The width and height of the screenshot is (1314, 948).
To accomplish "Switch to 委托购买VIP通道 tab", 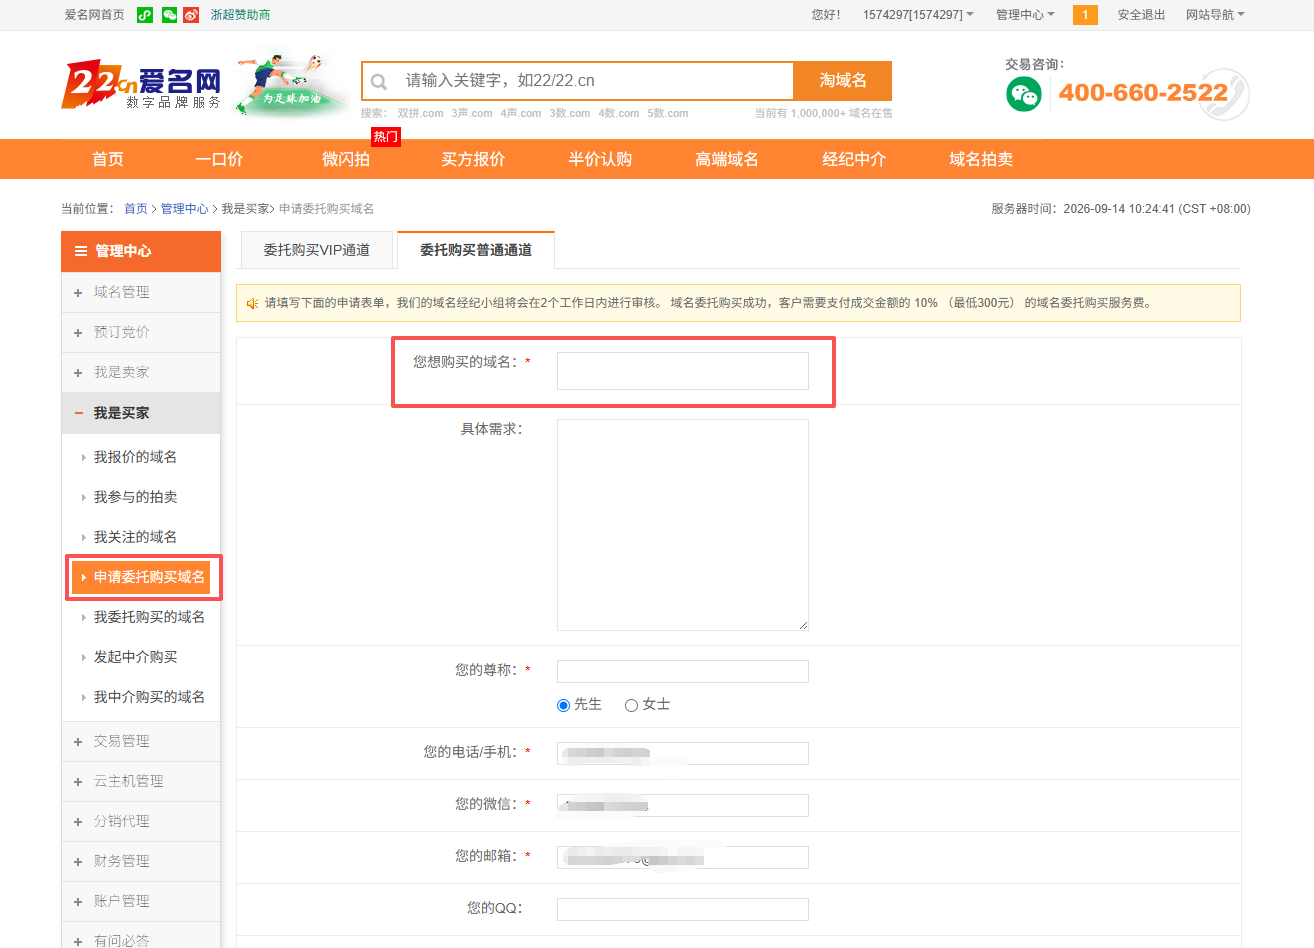I will point(317,250).
